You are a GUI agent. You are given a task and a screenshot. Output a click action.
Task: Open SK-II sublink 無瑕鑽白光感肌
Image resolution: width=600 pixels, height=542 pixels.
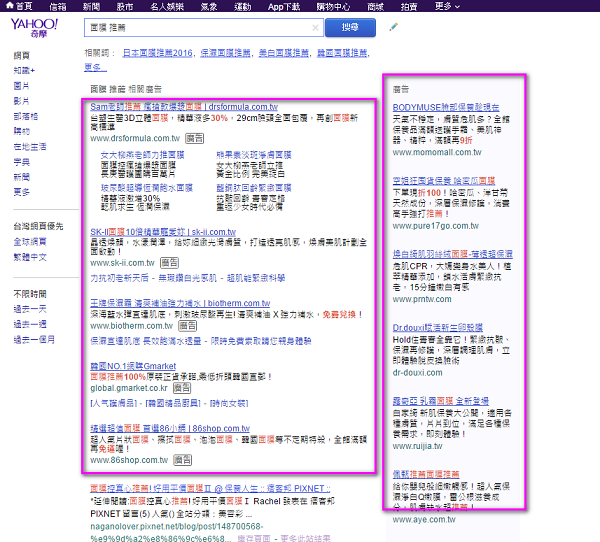click(188, 278)
